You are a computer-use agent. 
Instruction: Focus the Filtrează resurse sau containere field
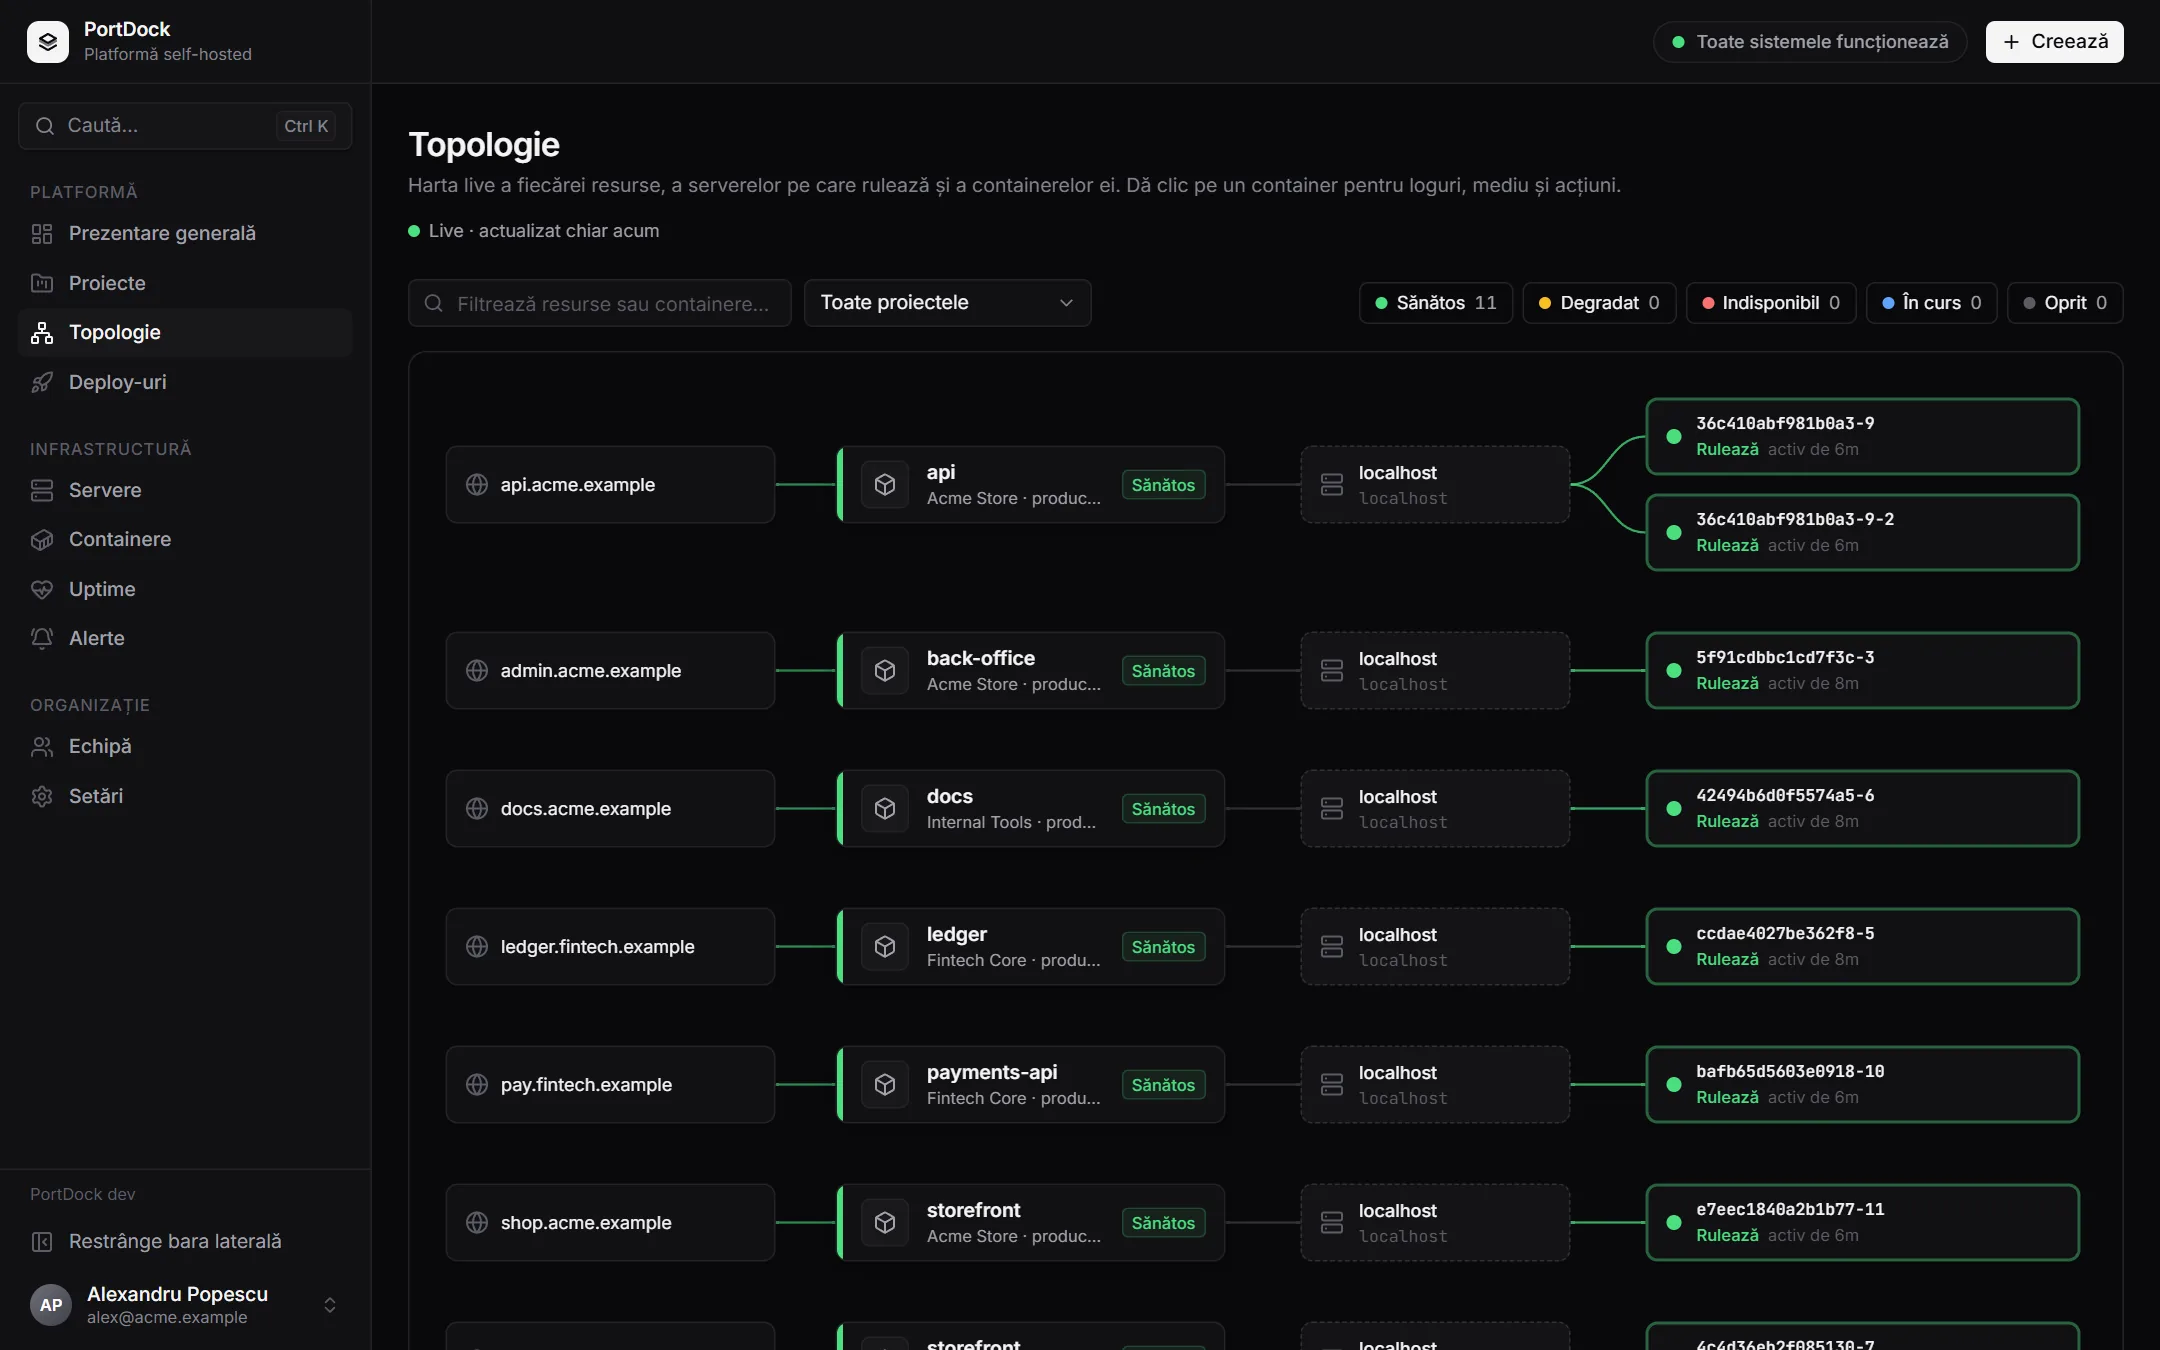point(600,303)
